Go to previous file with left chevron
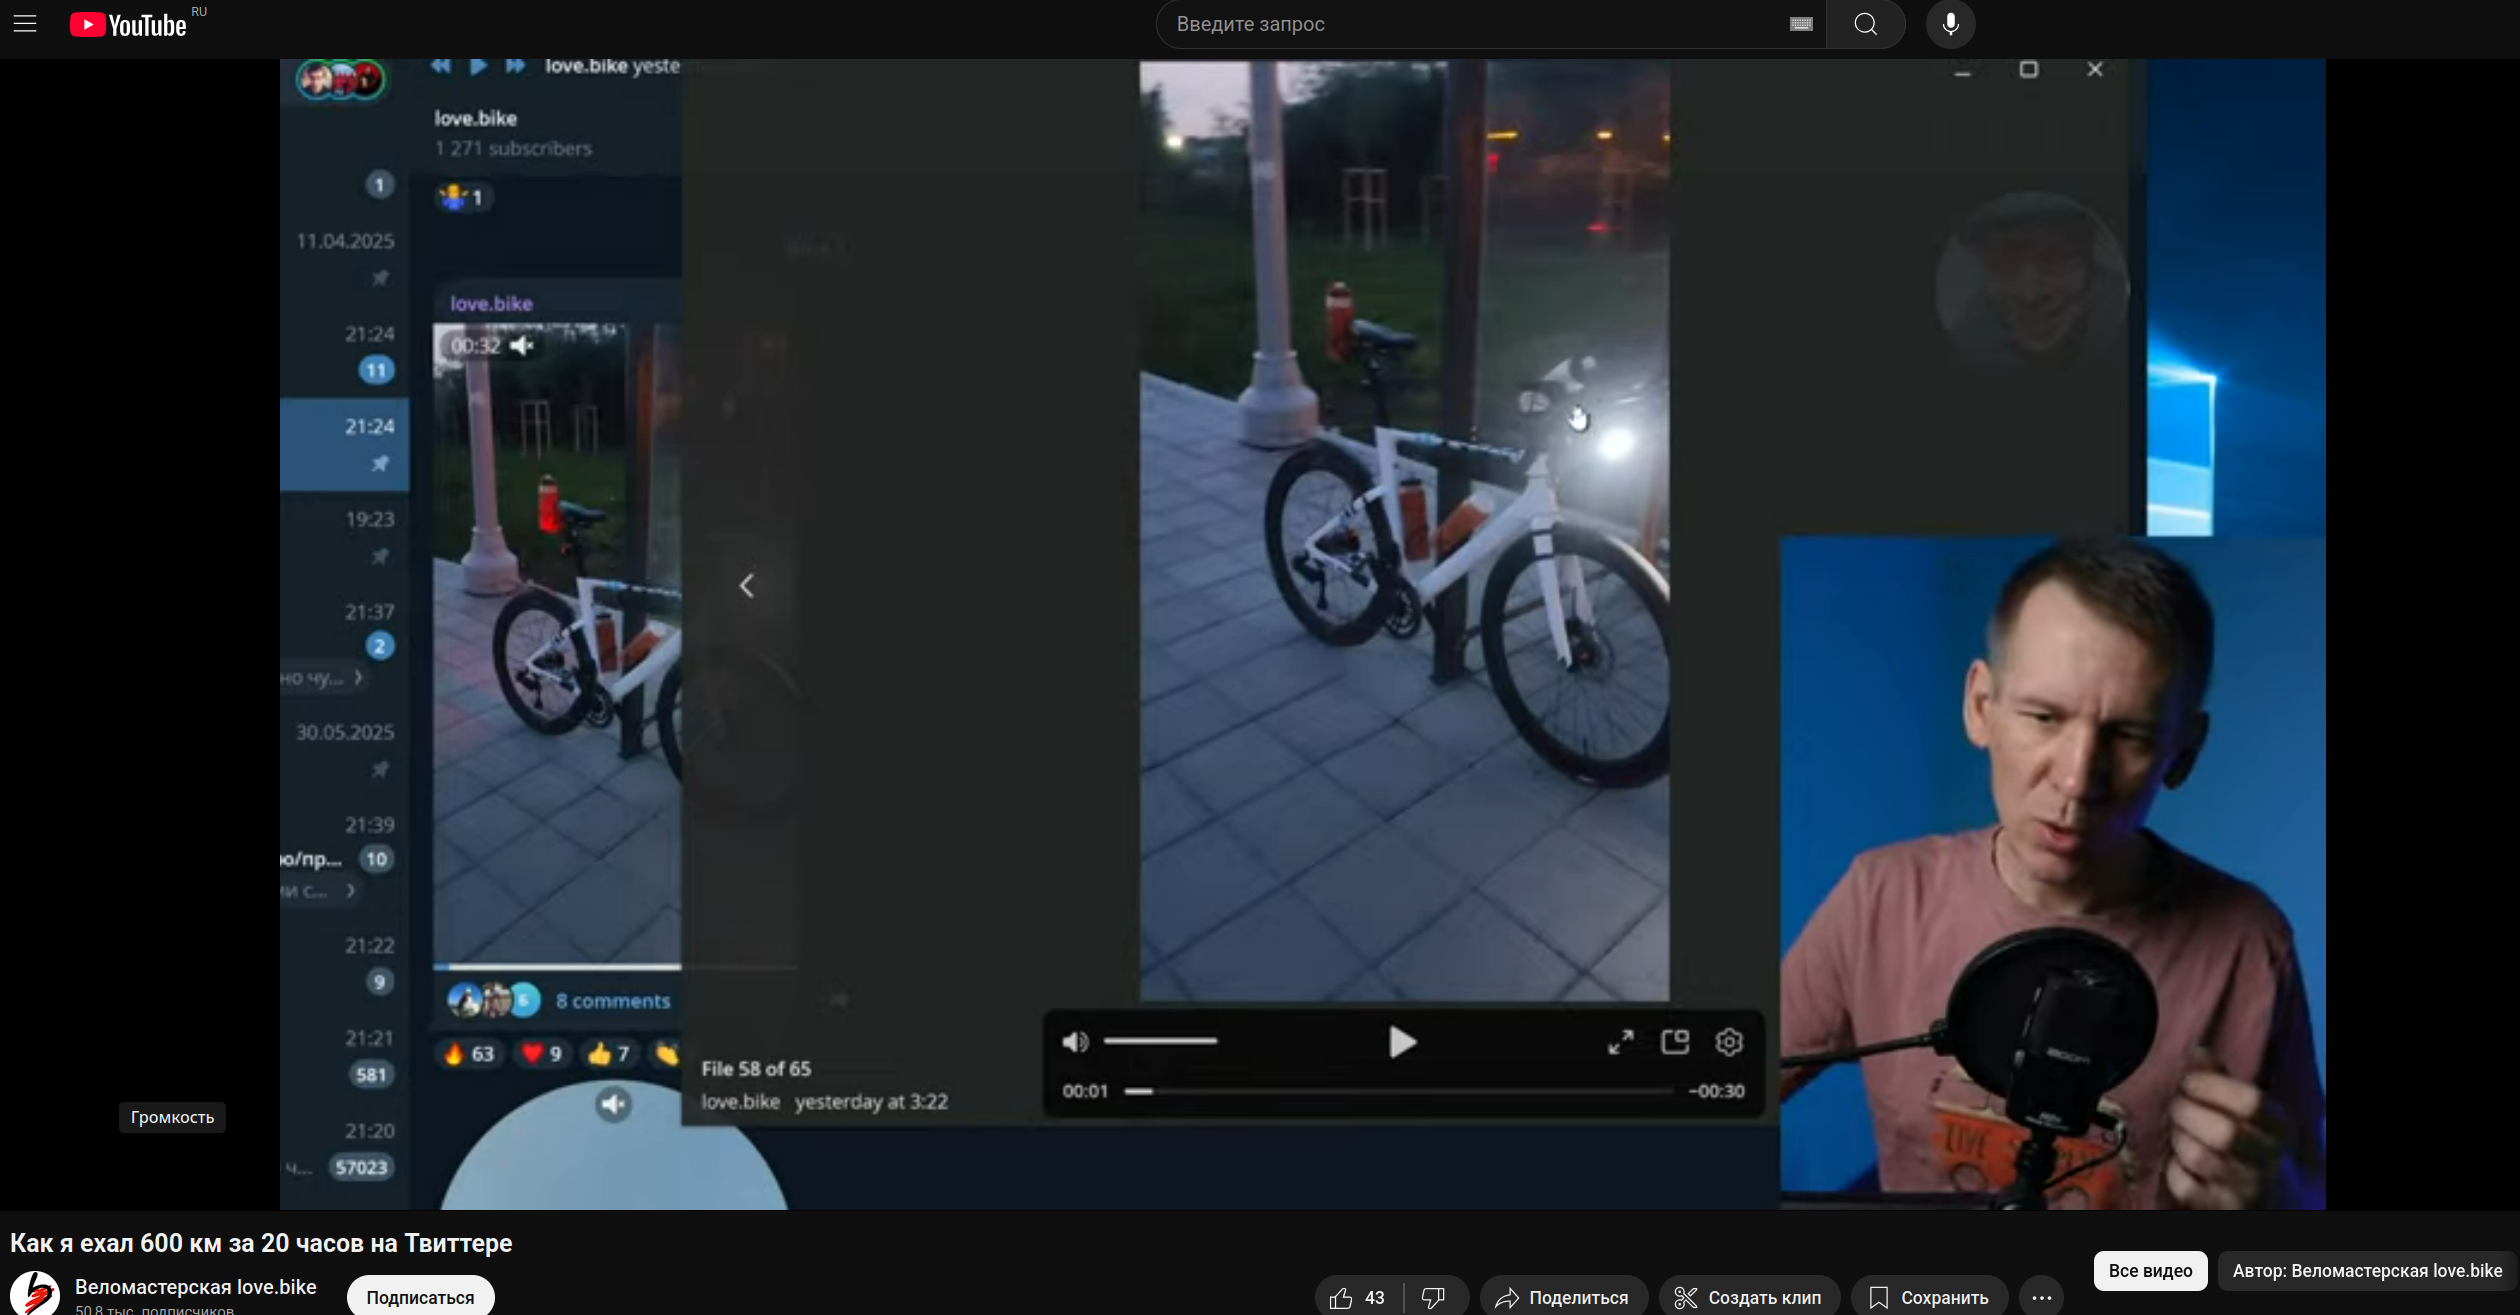The width and height of the screenshot is (2520, 1315). (x=746, y=586)
